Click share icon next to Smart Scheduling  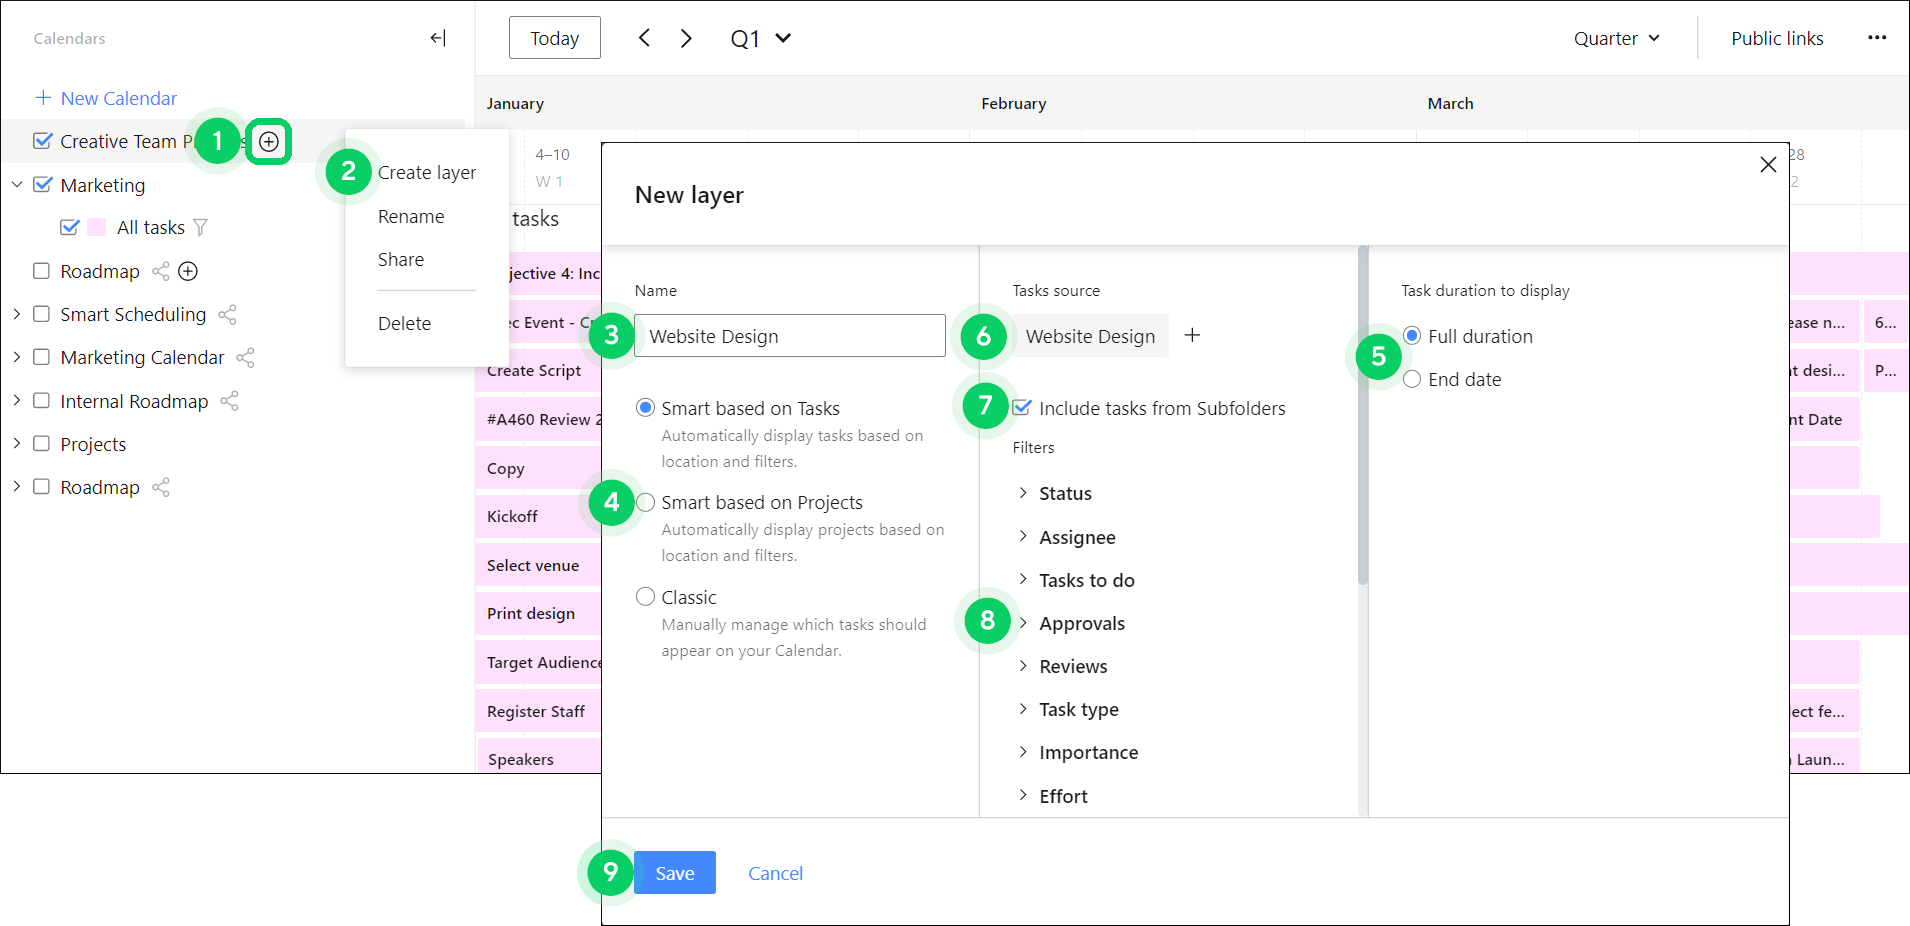point(228,315)
